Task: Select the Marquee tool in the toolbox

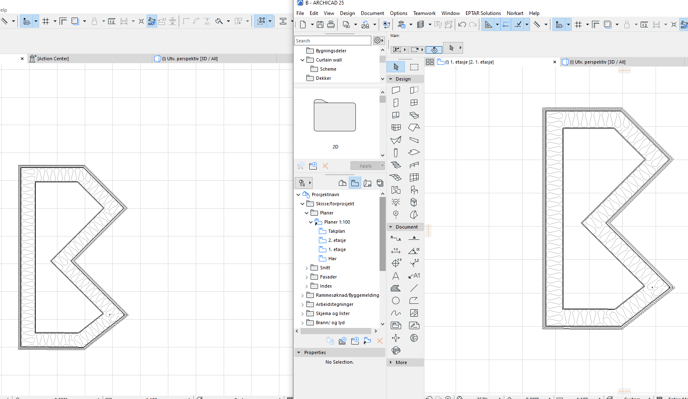Action: 414,67
